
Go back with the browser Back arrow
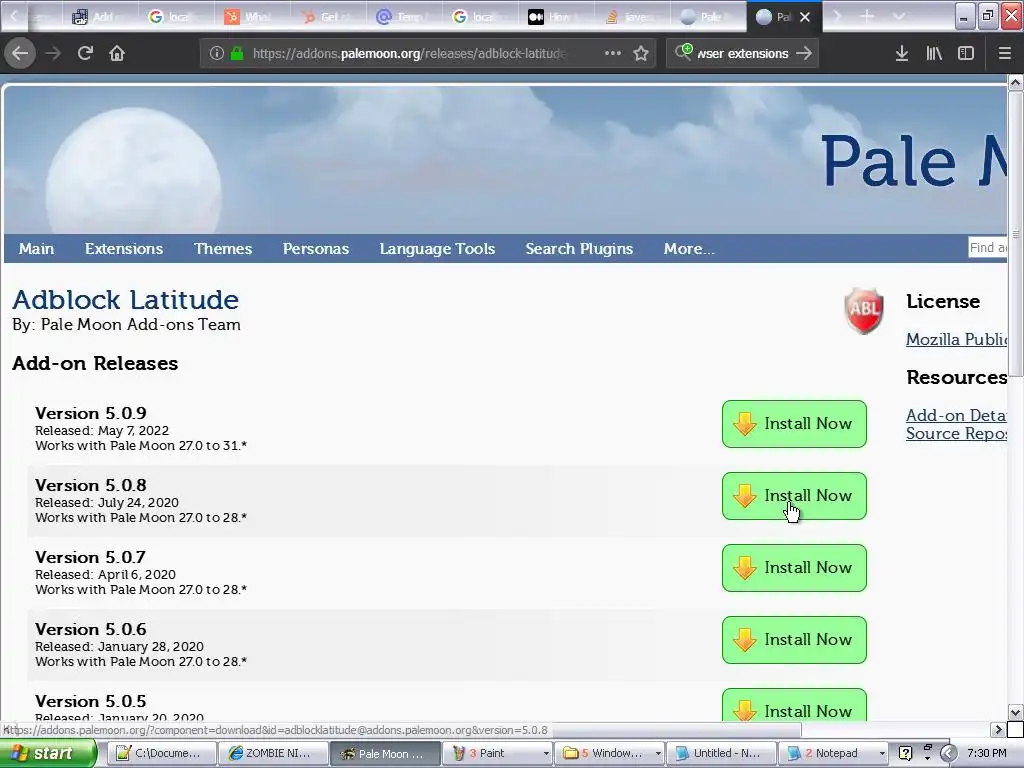(x=20, y=53)
